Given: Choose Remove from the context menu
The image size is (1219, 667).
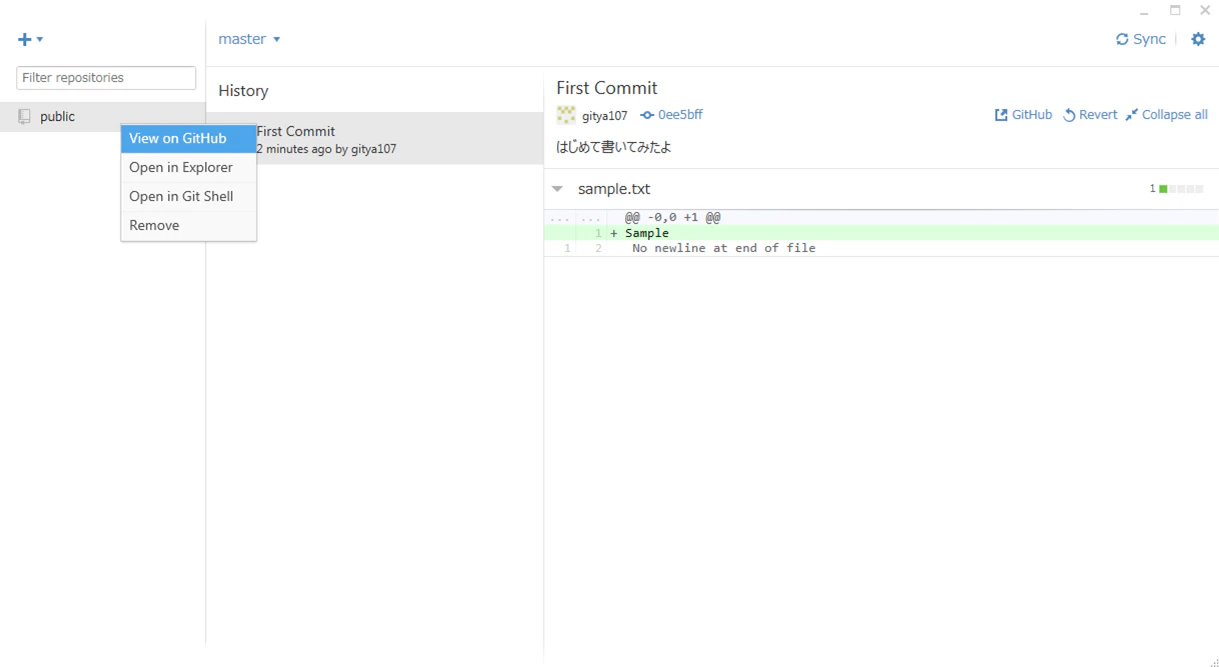Looking at the screenshot, I should pyautogui.click(x=188, y=226).
